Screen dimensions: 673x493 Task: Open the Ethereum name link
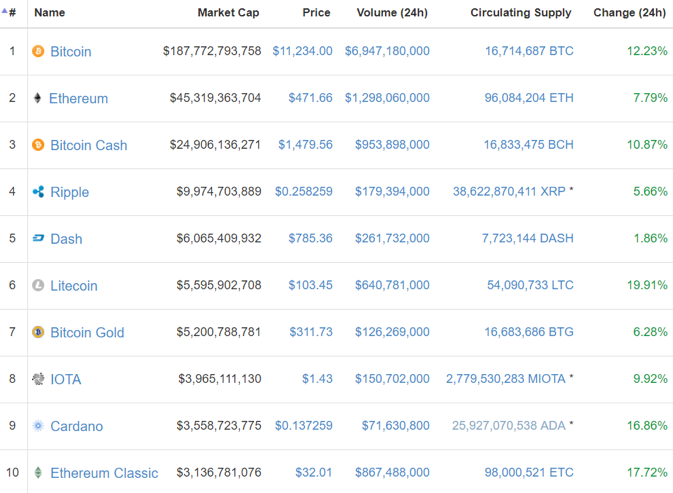pos(79,98)
